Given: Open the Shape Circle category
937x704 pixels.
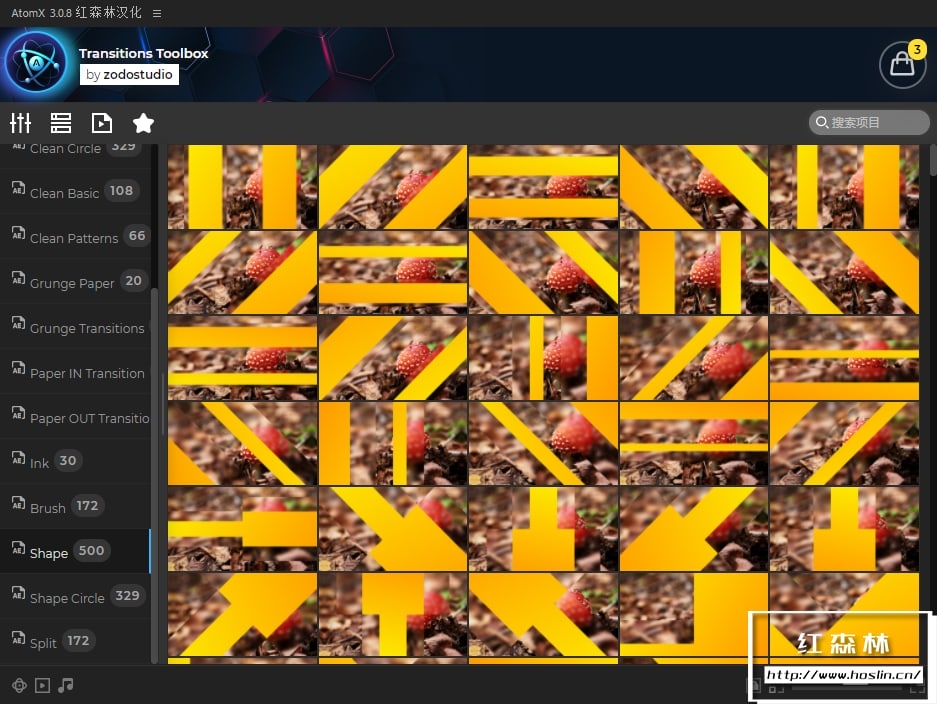Looking at the screenshot, I should pos(75,596).
